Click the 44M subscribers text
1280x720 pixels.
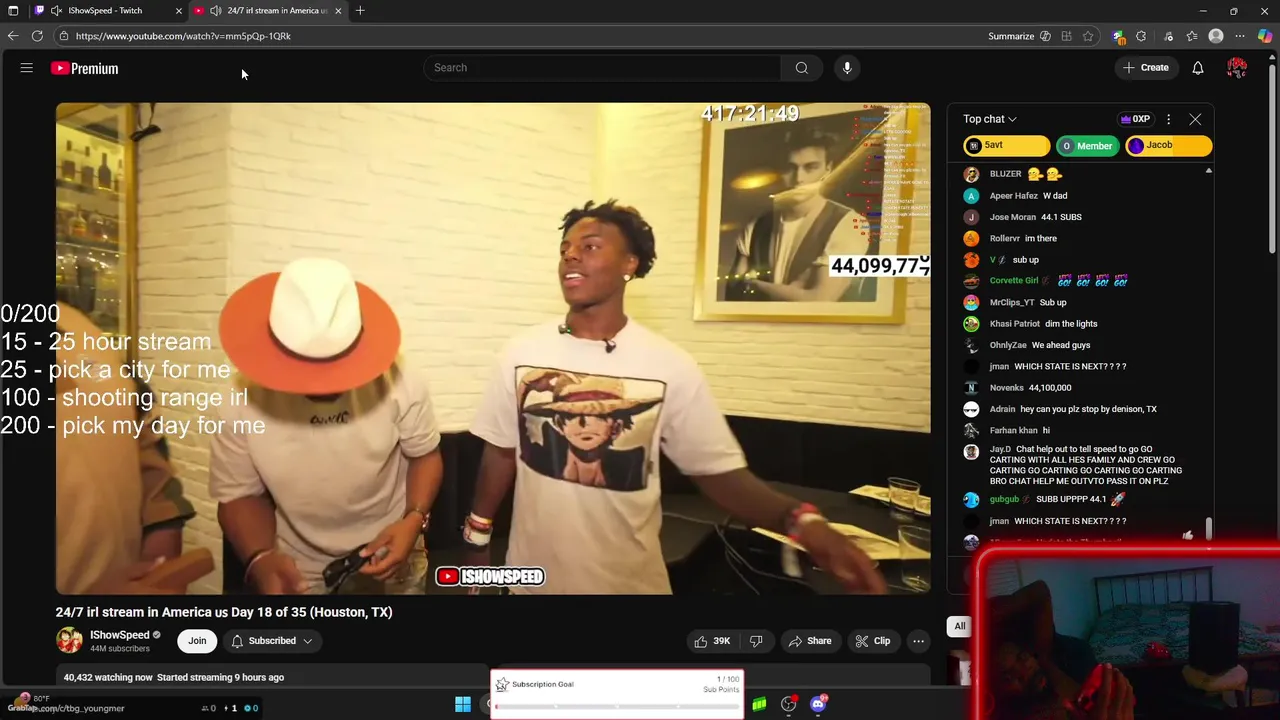coord(120,649)
